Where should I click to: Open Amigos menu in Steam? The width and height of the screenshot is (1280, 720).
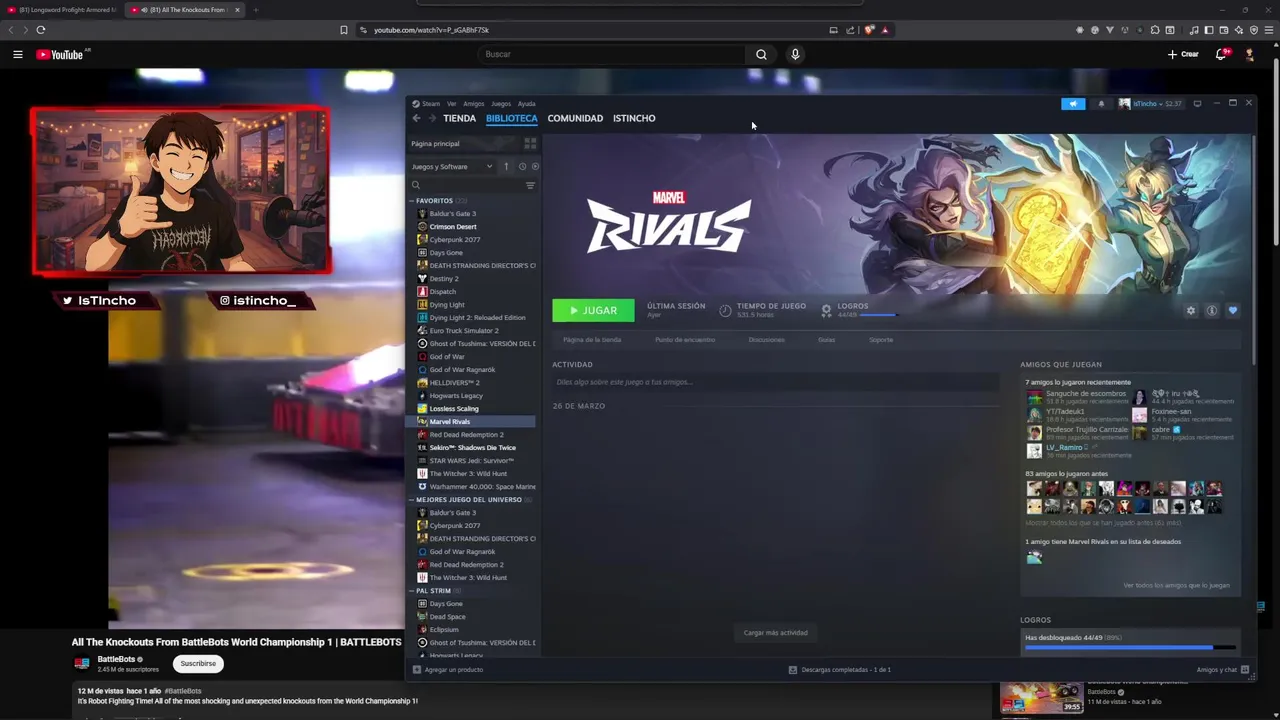pos(473,103)
